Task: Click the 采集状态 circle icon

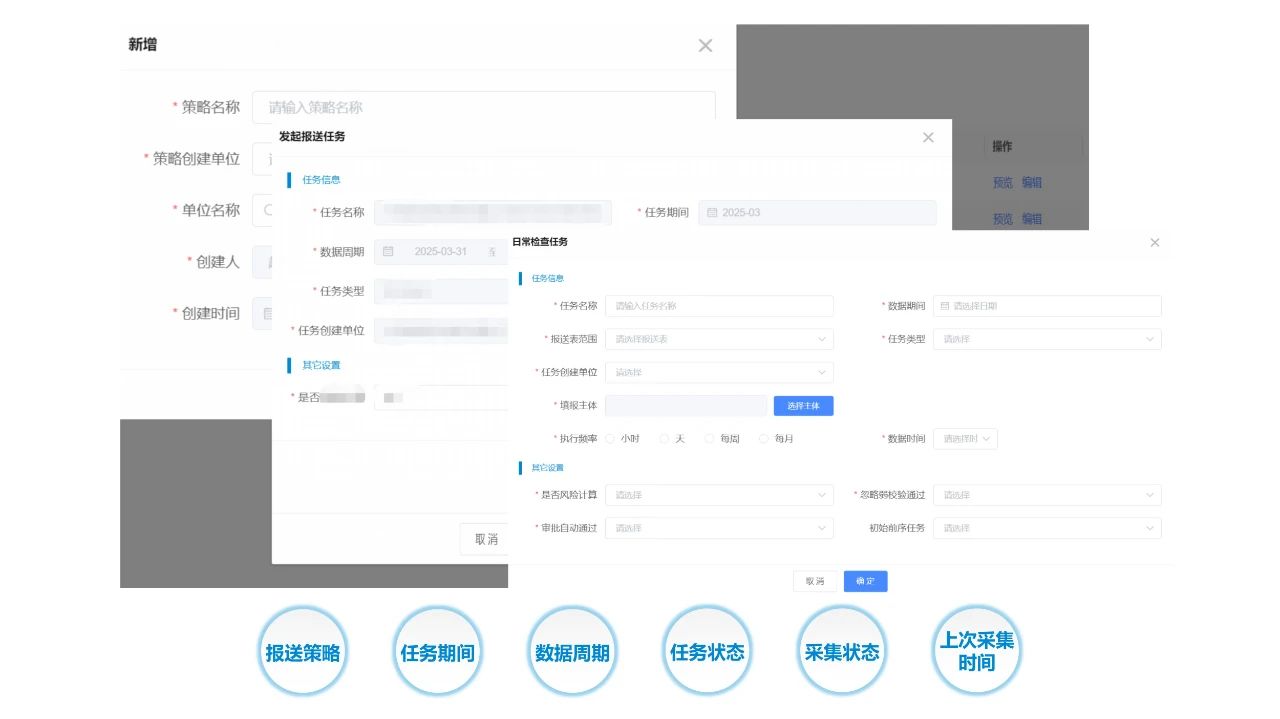Action: click(x=842, y=652)
